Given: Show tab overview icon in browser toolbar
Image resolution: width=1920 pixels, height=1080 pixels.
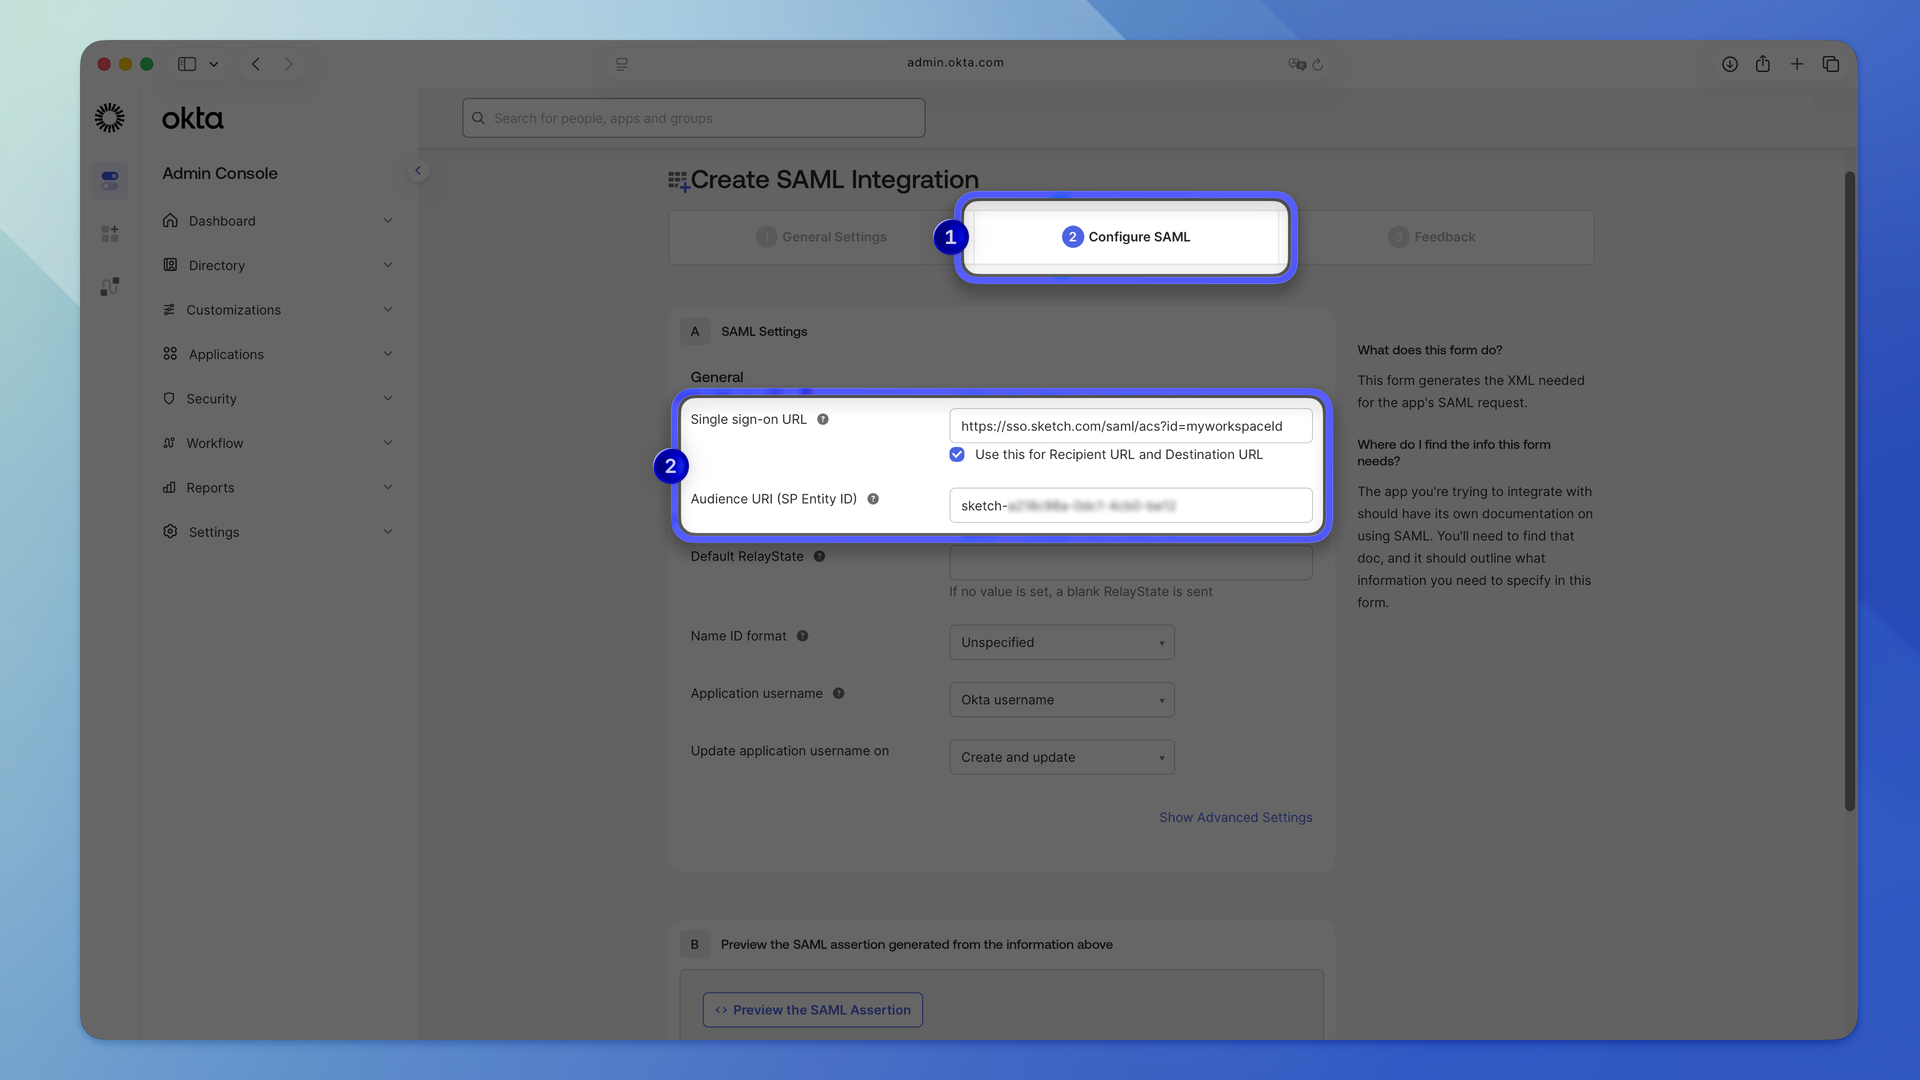Looking at the screenshot, I should tap(1831, 63).
